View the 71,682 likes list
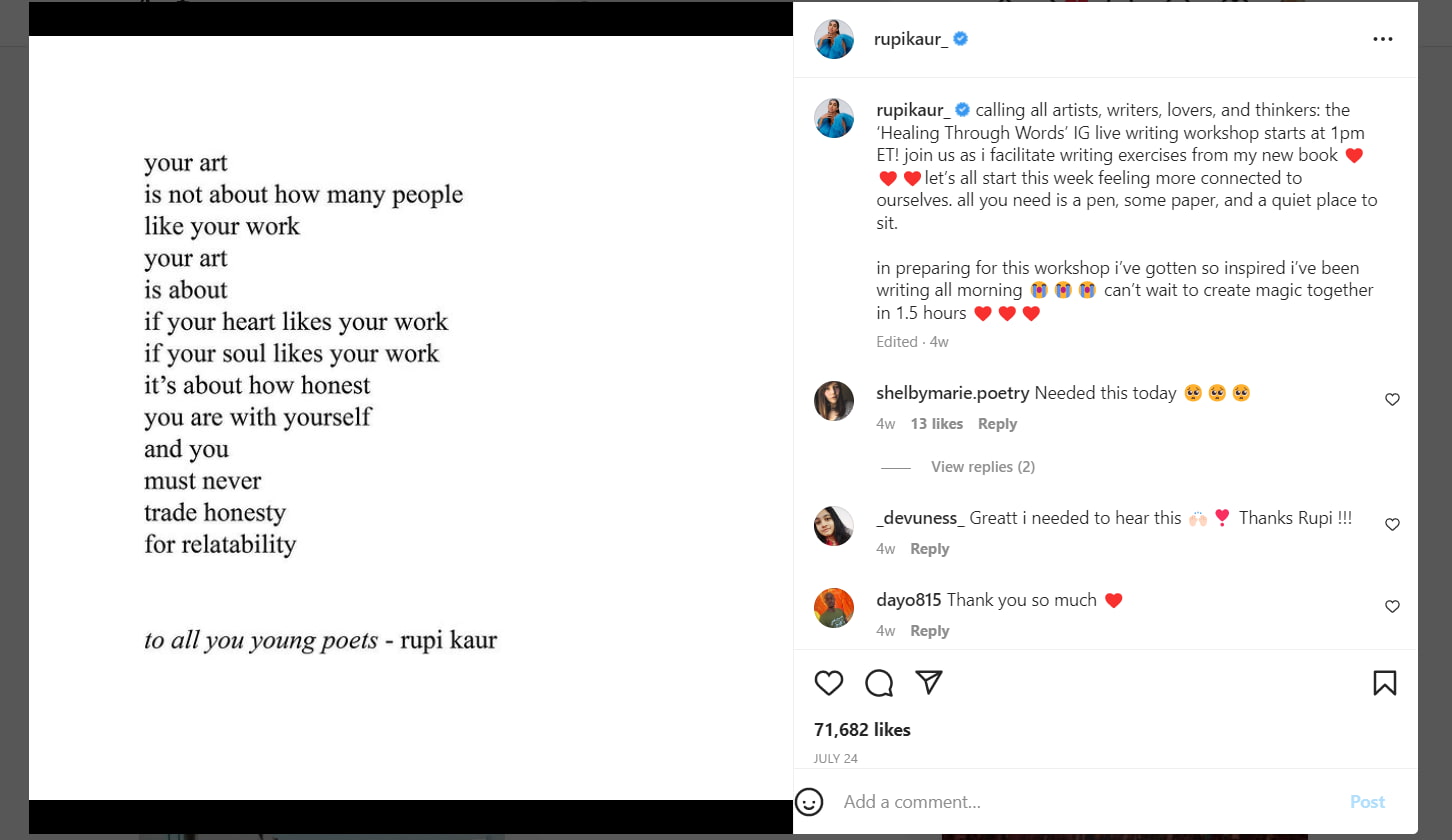This screenshot has width=1452, height=840. pyautogui.click(x=862, y=730)
